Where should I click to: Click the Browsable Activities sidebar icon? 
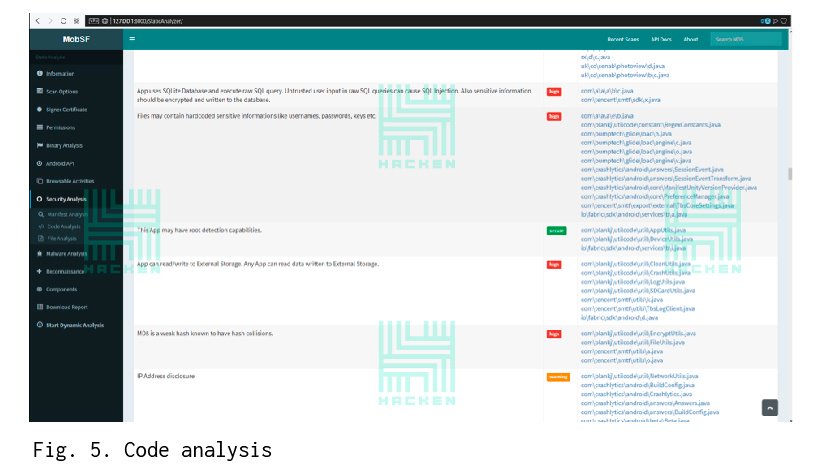click(x=40, y=181)
